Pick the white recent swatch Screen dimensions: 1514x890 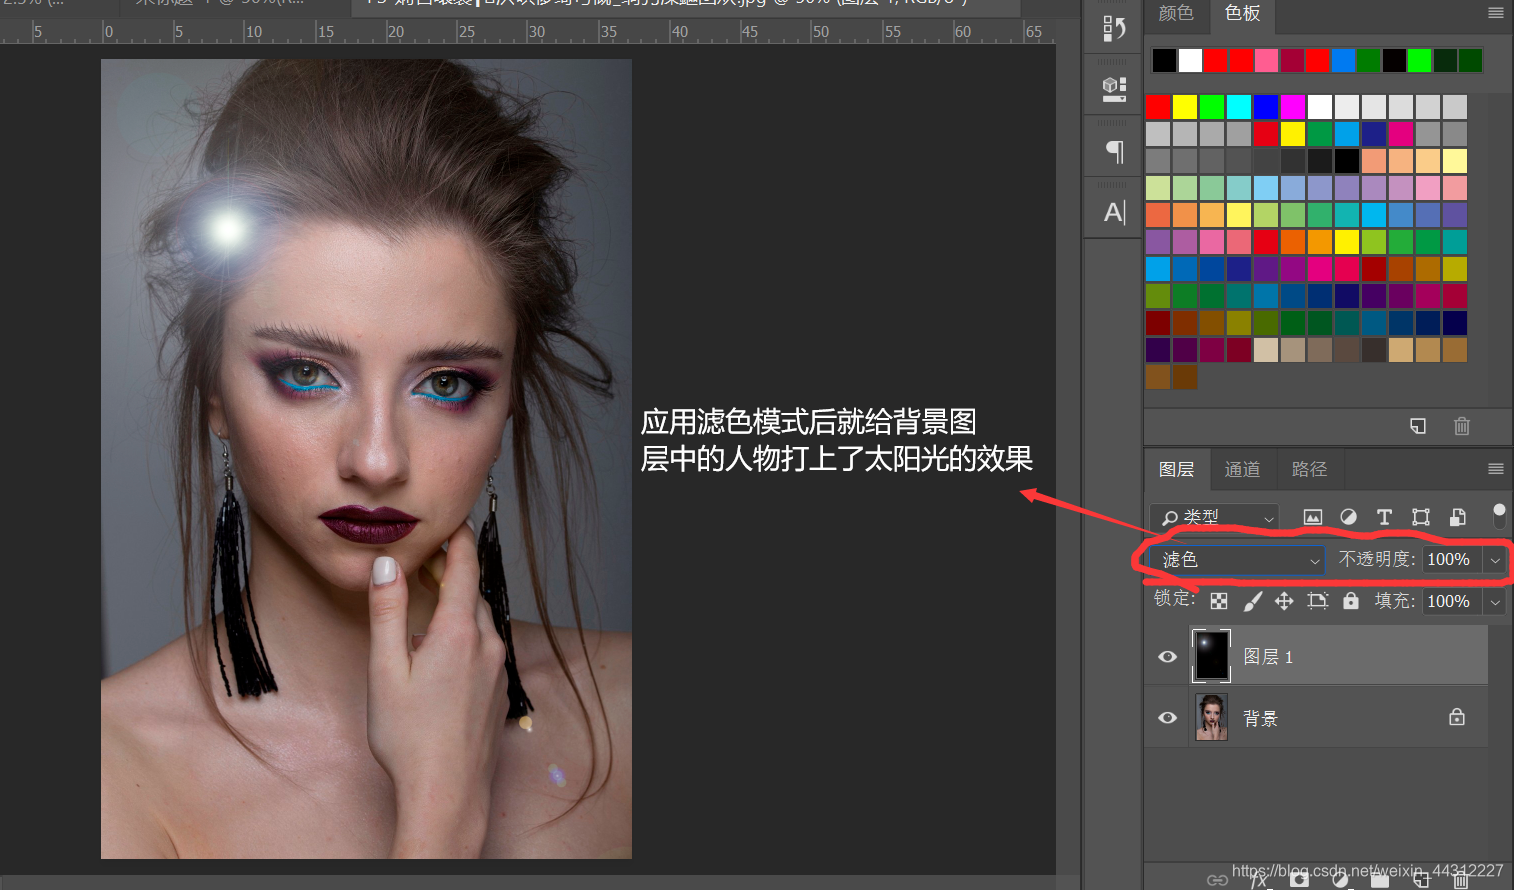(1190, 60)
